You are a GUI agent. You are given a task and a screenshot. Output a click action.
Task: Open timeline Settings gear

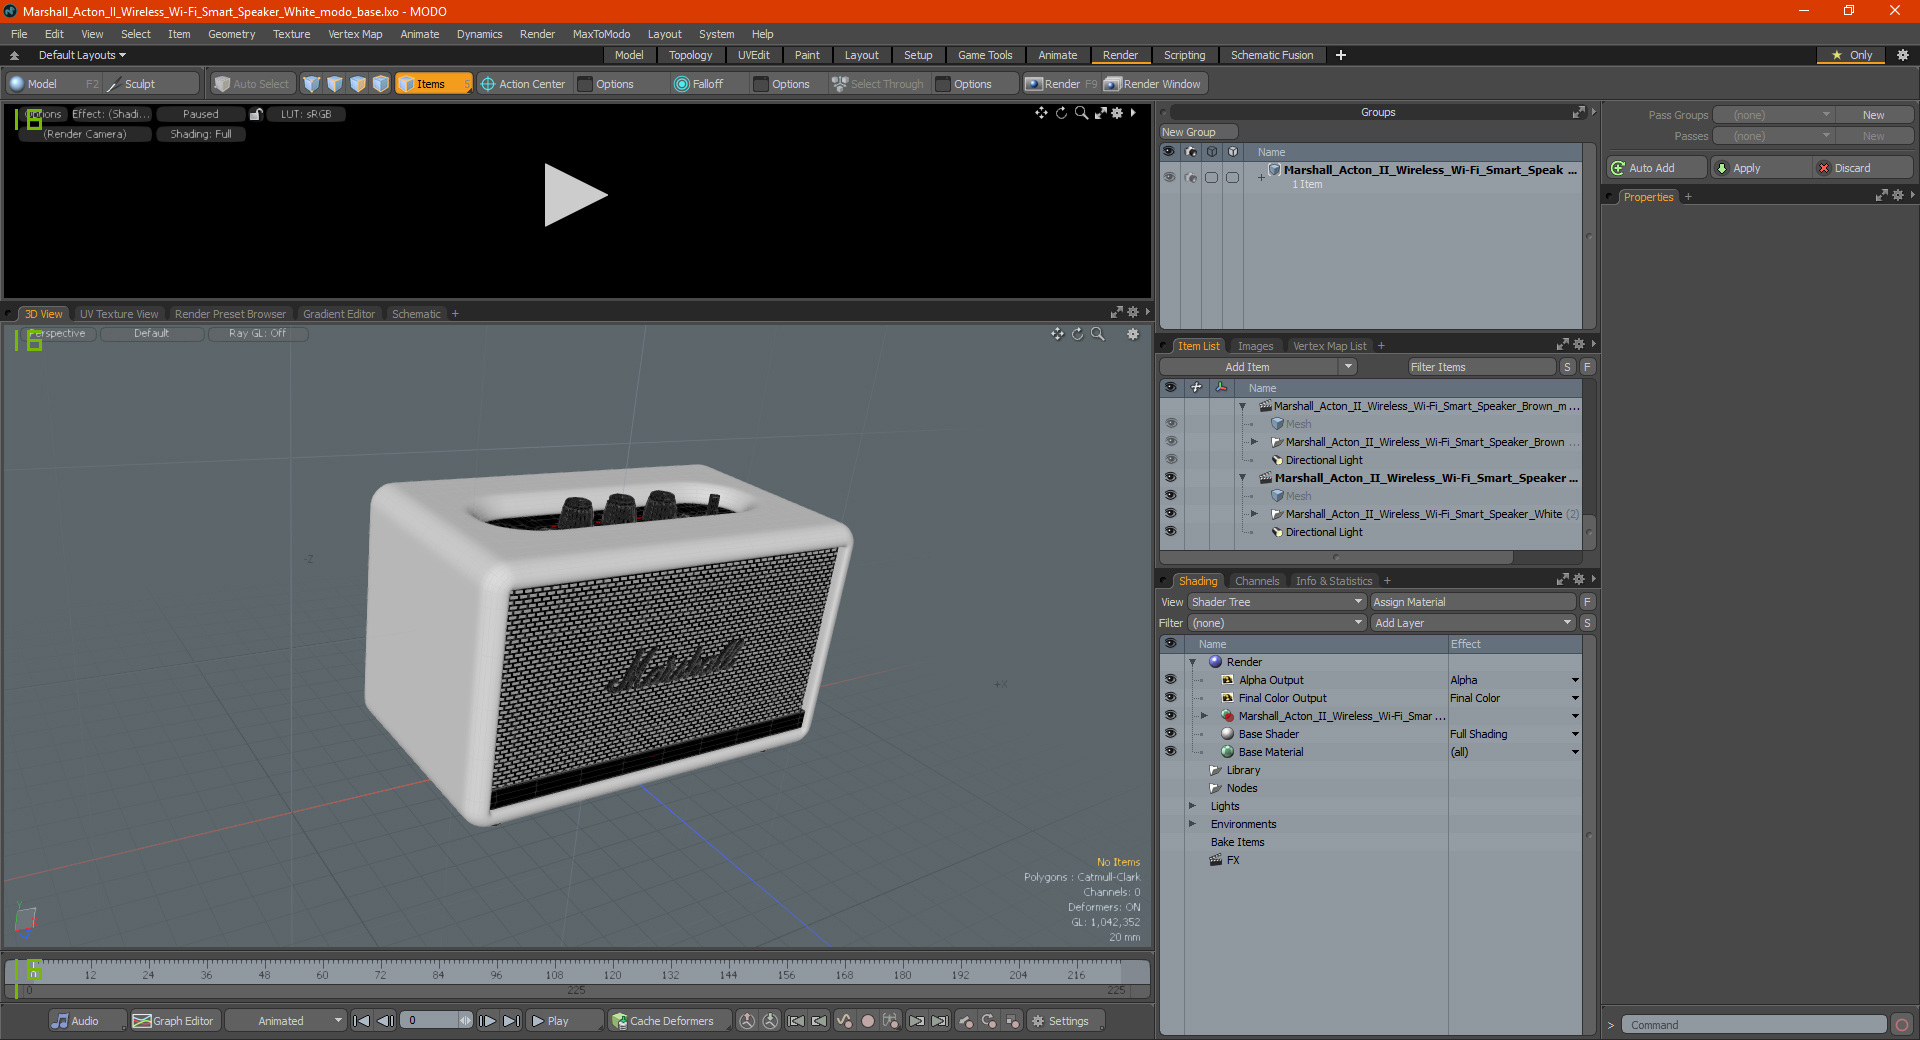click(1066, 1021)
